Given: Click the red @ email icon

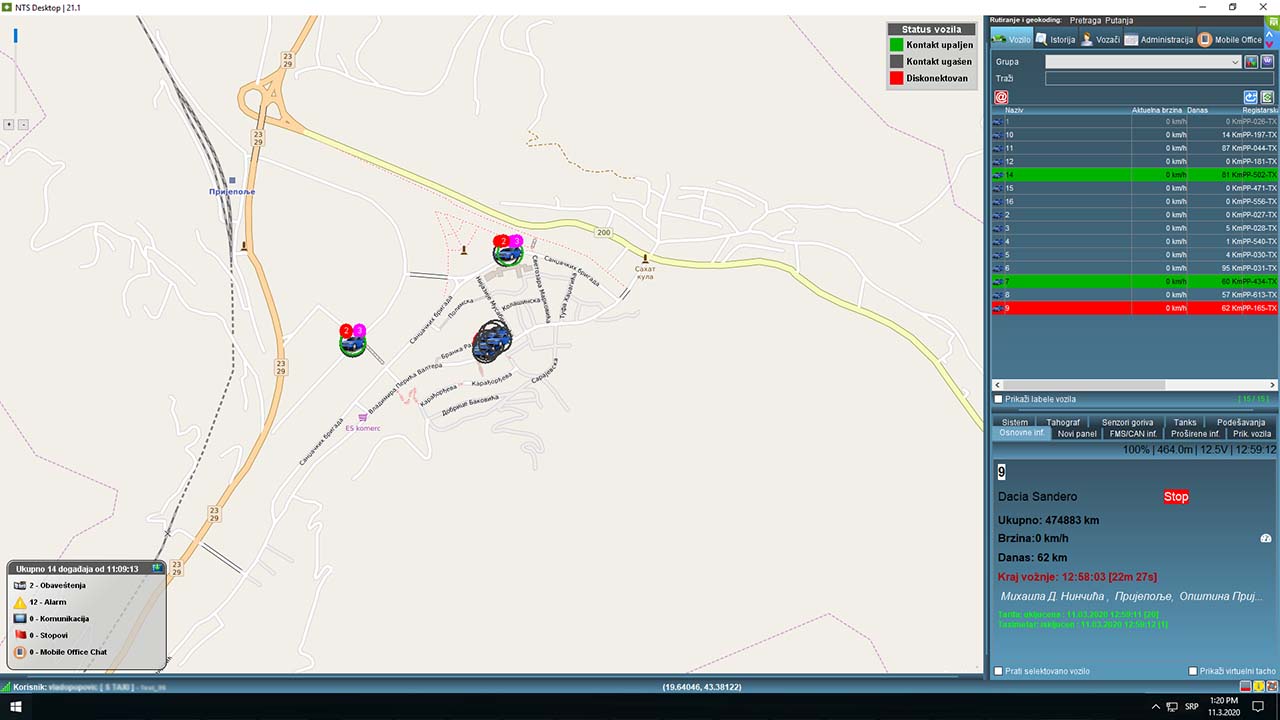Looking at the screenshot, I should click(x=1001, y=97).
